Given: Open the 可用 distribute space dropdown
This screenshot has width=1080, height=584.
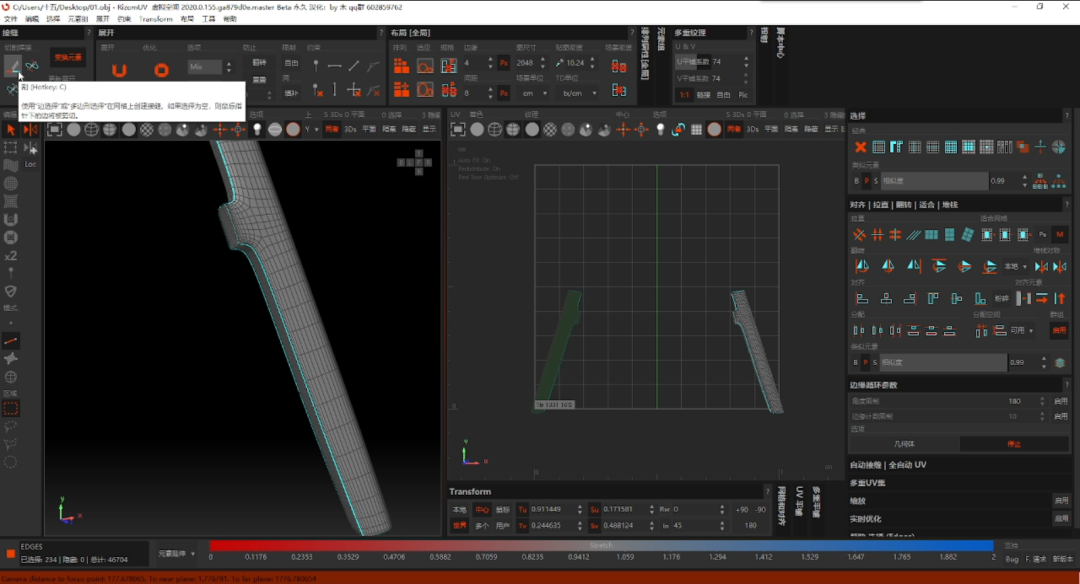Looking at the screenshot, I should point(1022,331).
